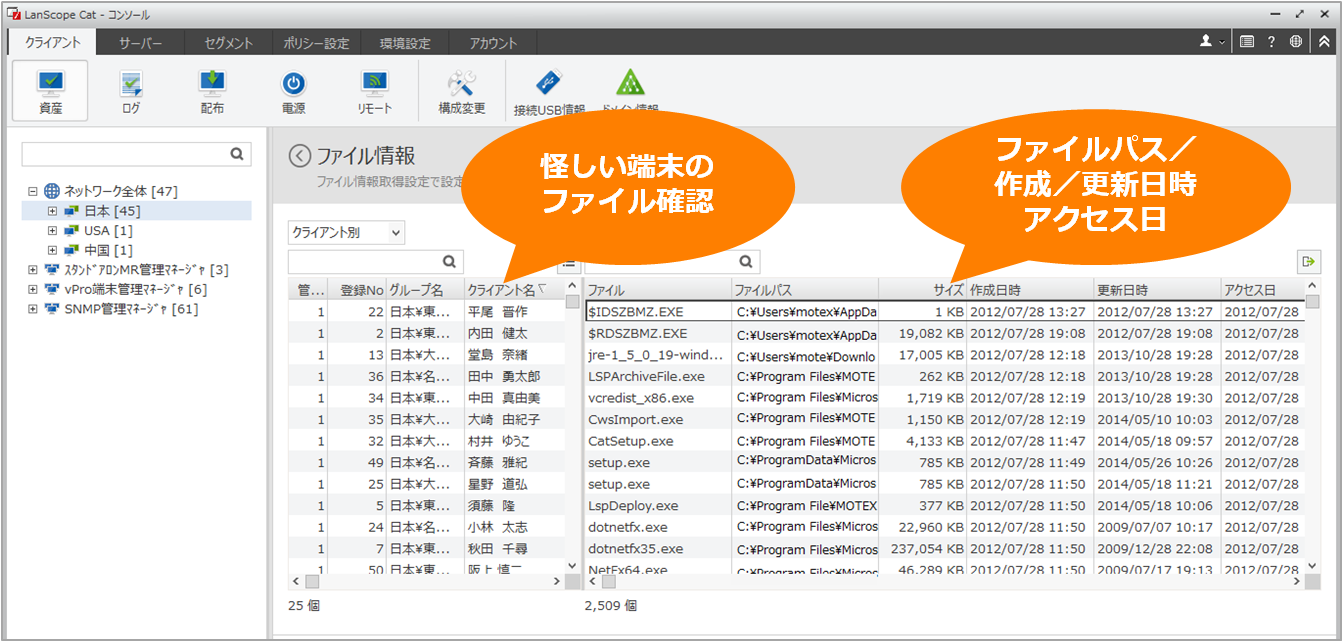Expand the vPro端末管理マネージャ node
Viewport: 1343px width, 642px height.
(x=33, y=289)
